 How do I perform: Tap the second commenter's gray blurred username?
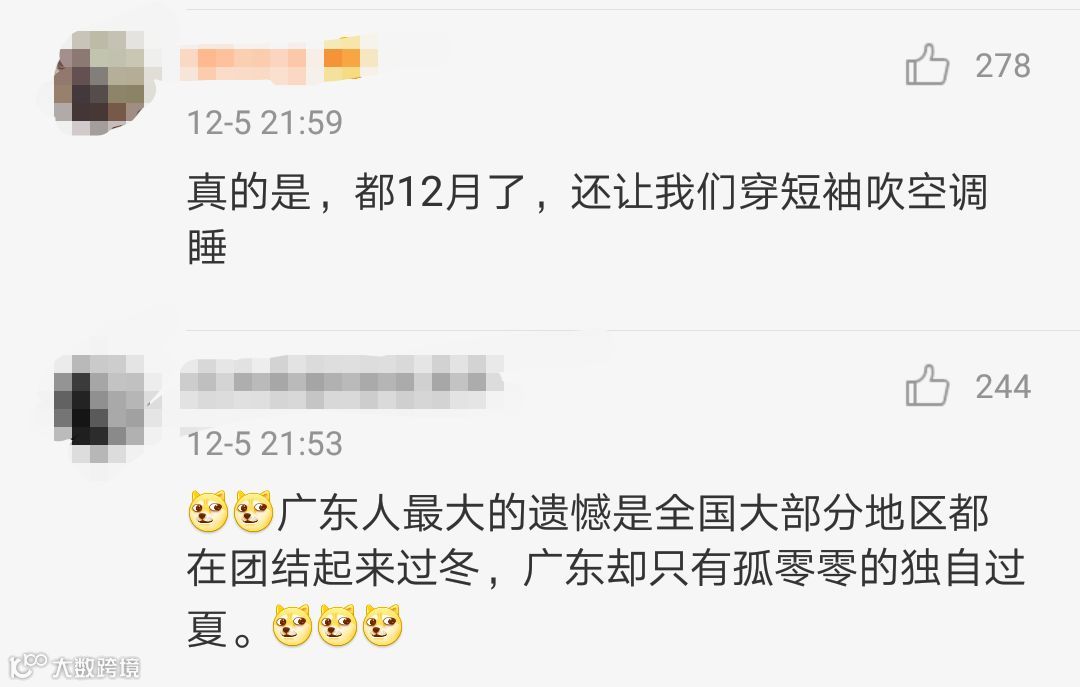(342, 382)
